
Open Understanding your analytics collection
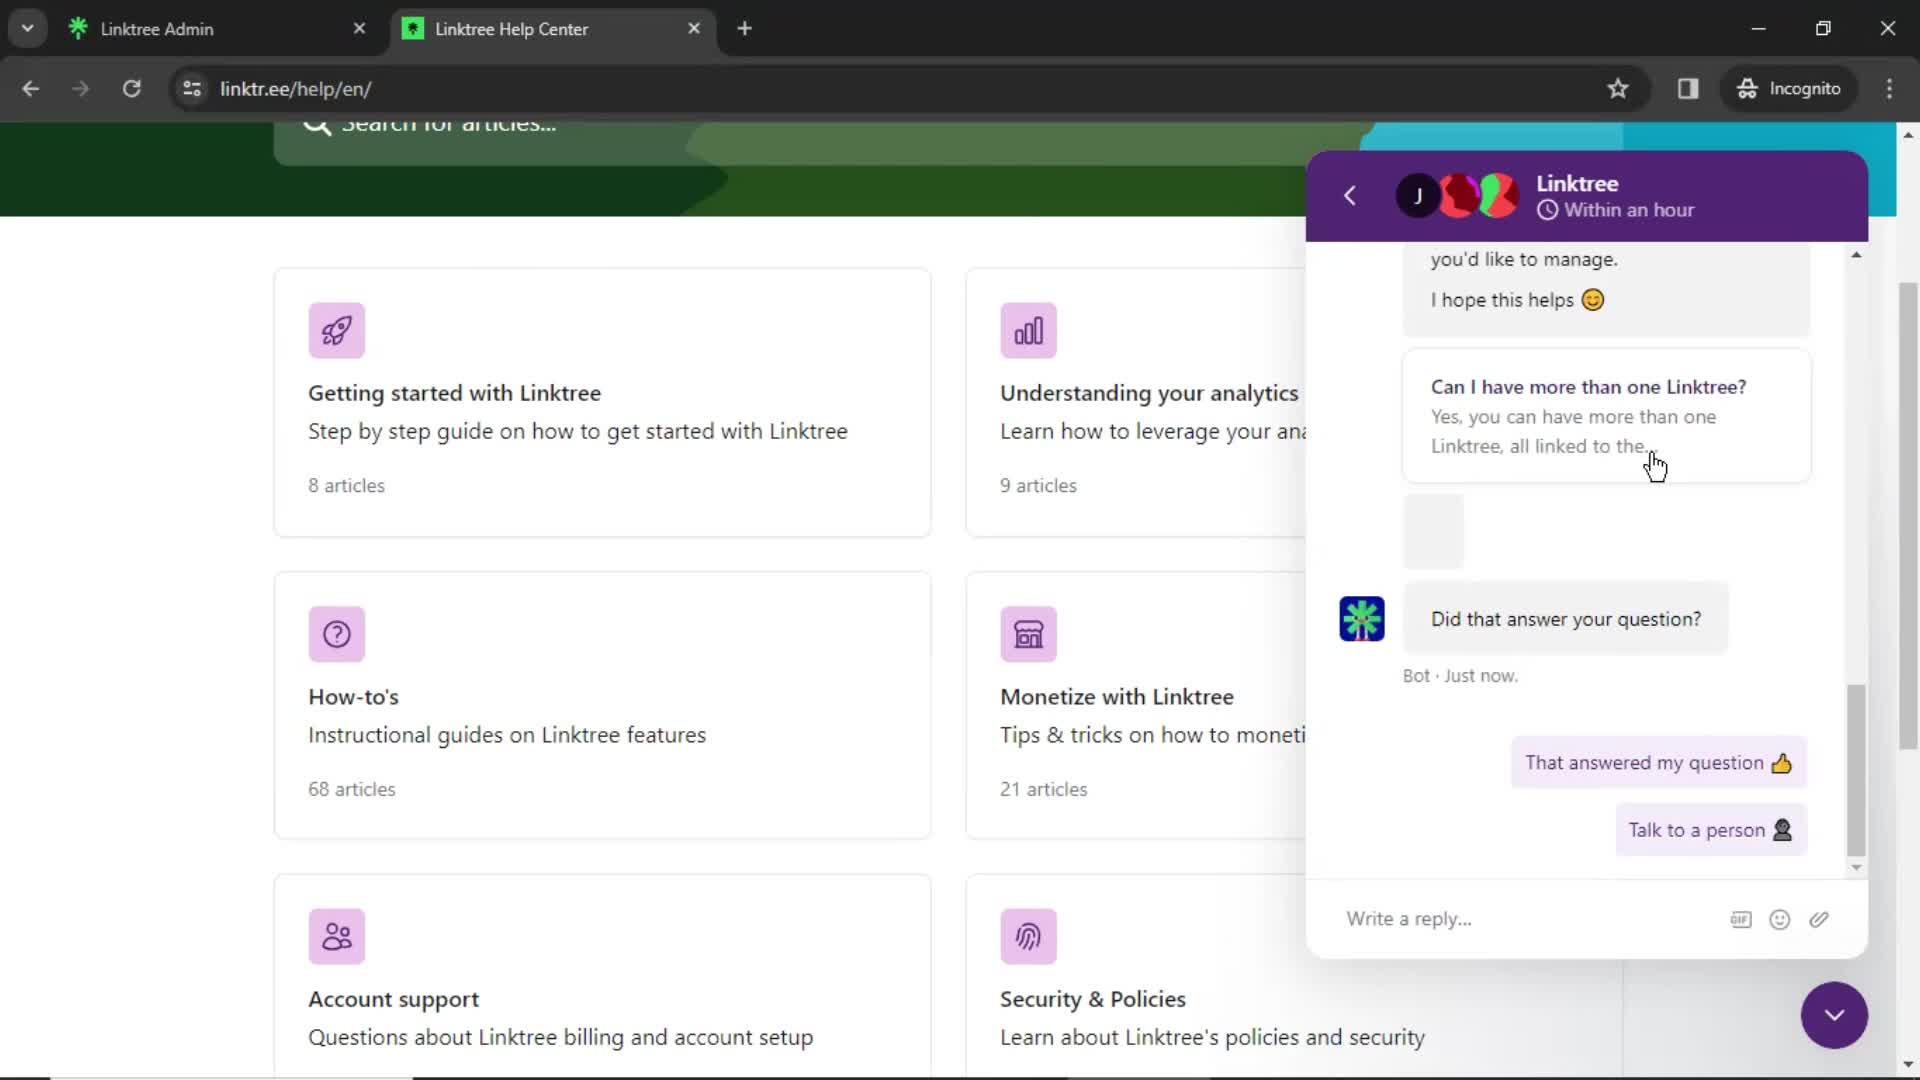click(1136, 402)
